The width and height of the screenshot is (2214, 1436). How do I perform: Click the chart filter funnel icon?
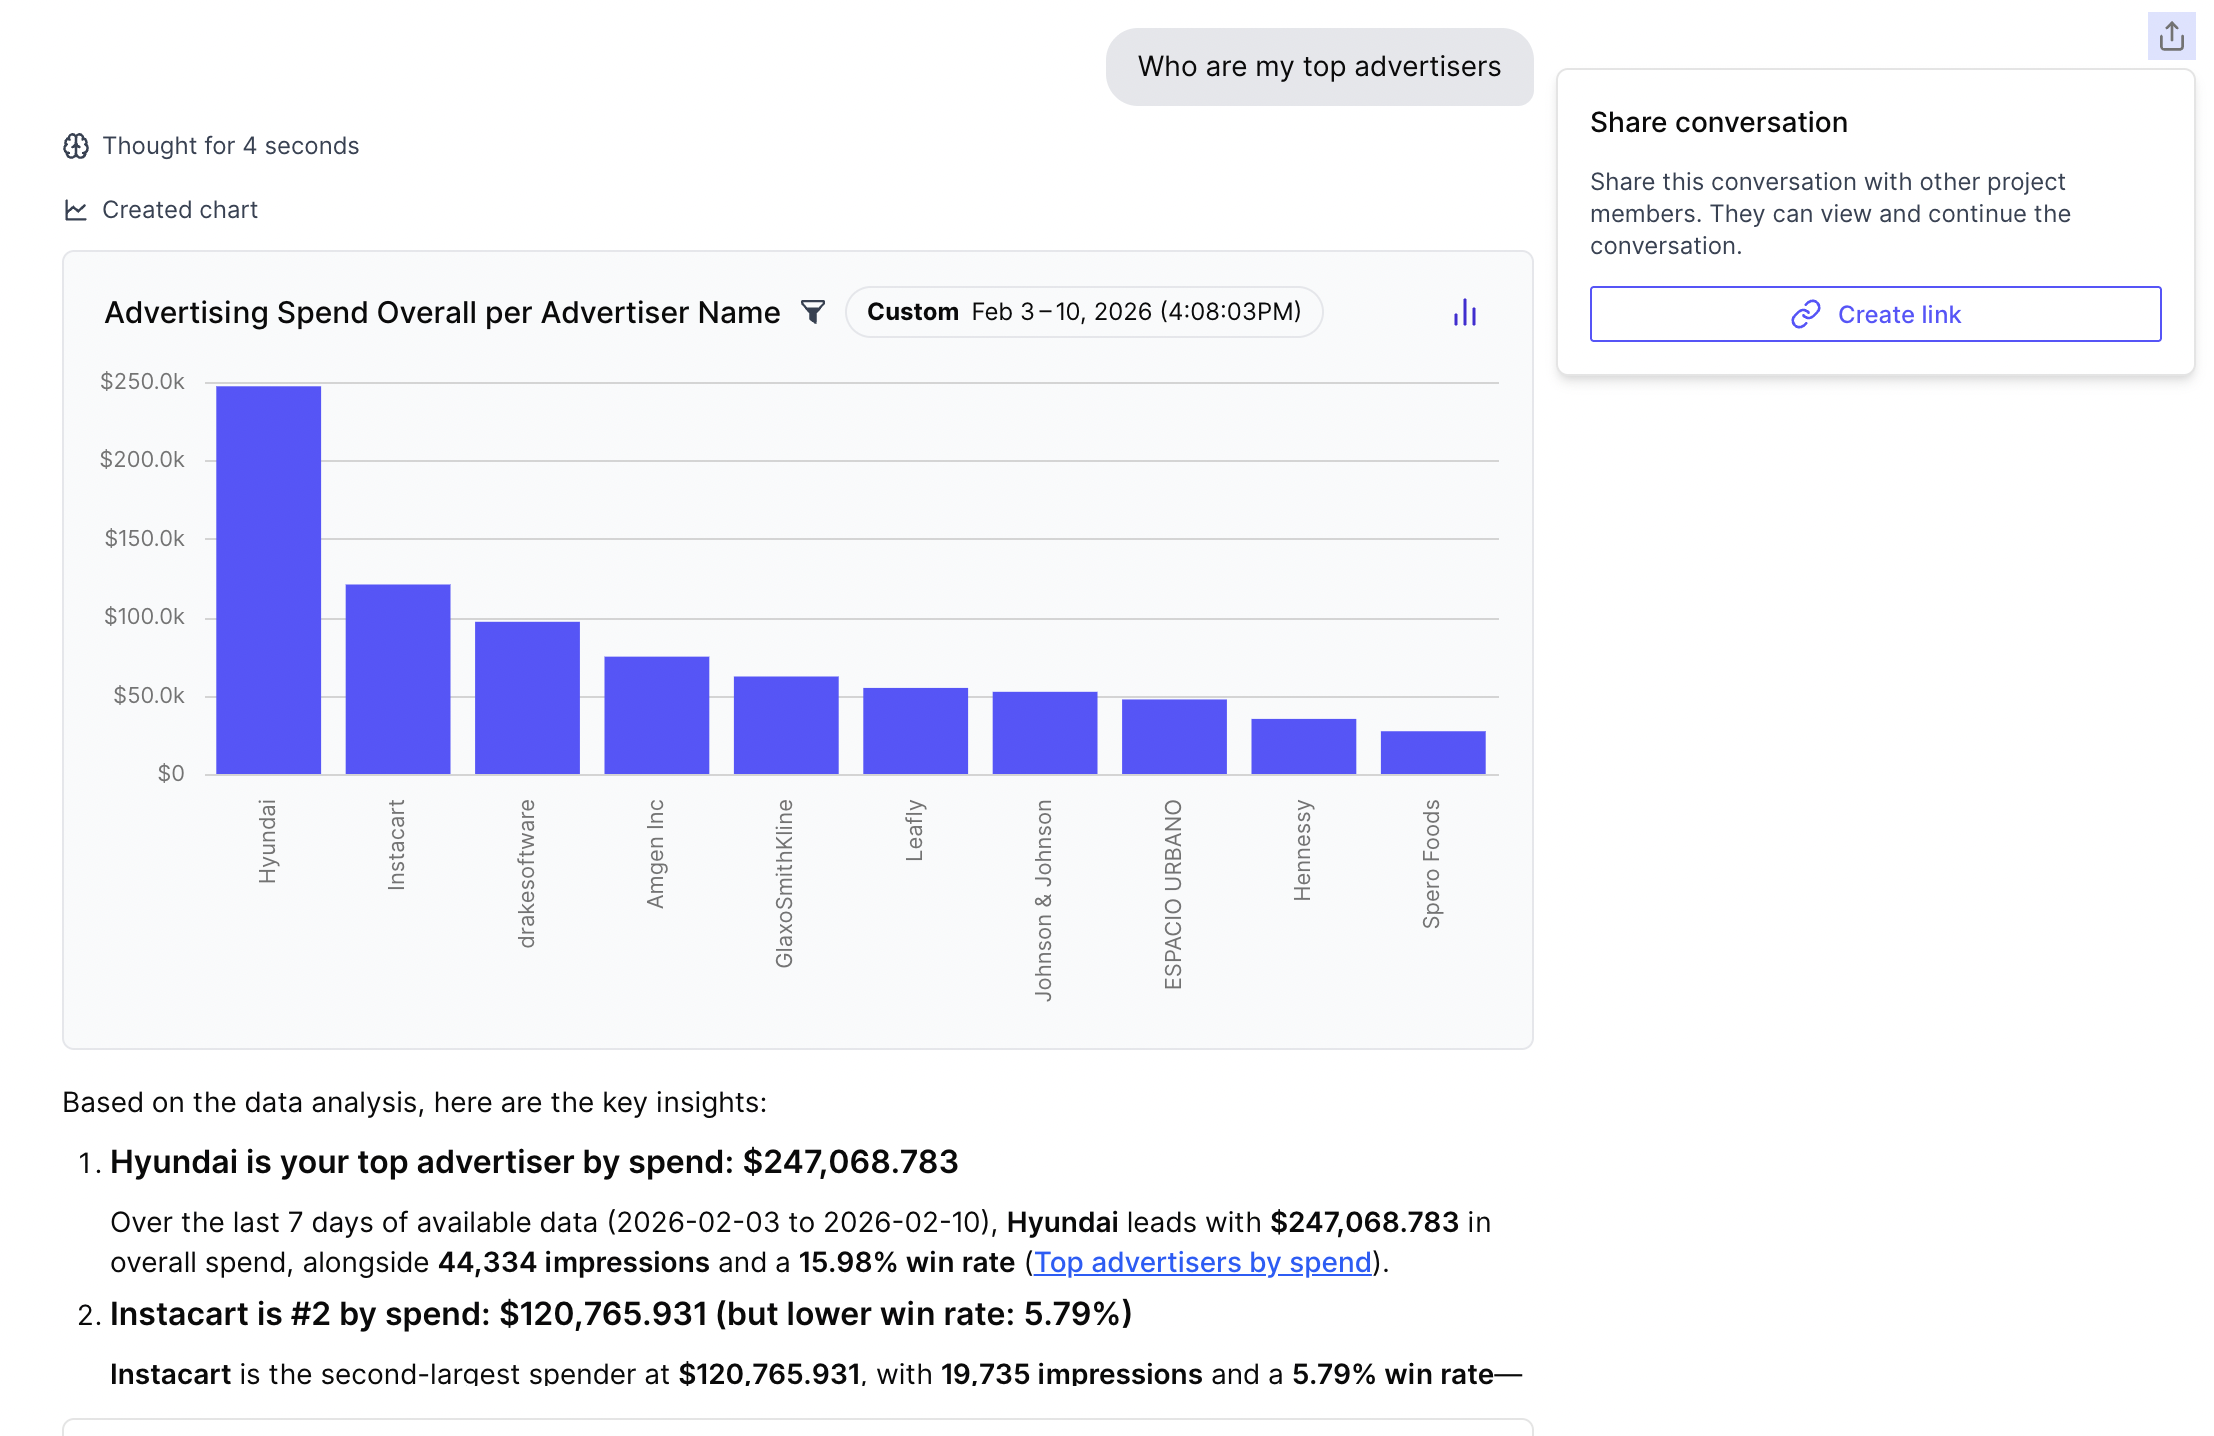[813, 313]
